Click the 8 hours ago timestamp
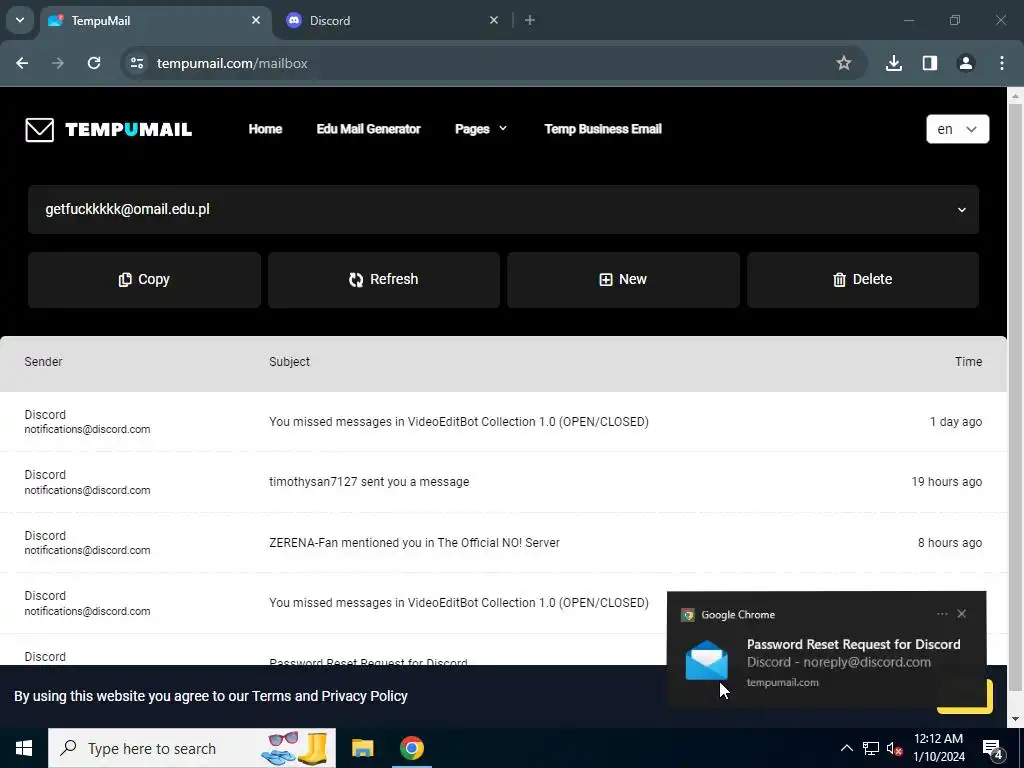Viewport: 1024px width, 768px height. (x=950, y=543)
